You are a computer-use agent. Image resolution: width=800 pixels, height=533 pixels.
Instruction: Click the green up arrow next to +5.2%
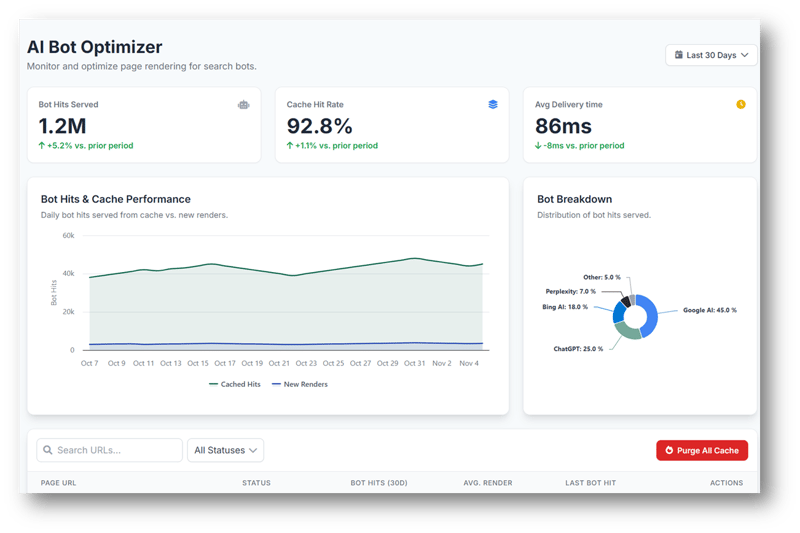(x=42, y=146)
